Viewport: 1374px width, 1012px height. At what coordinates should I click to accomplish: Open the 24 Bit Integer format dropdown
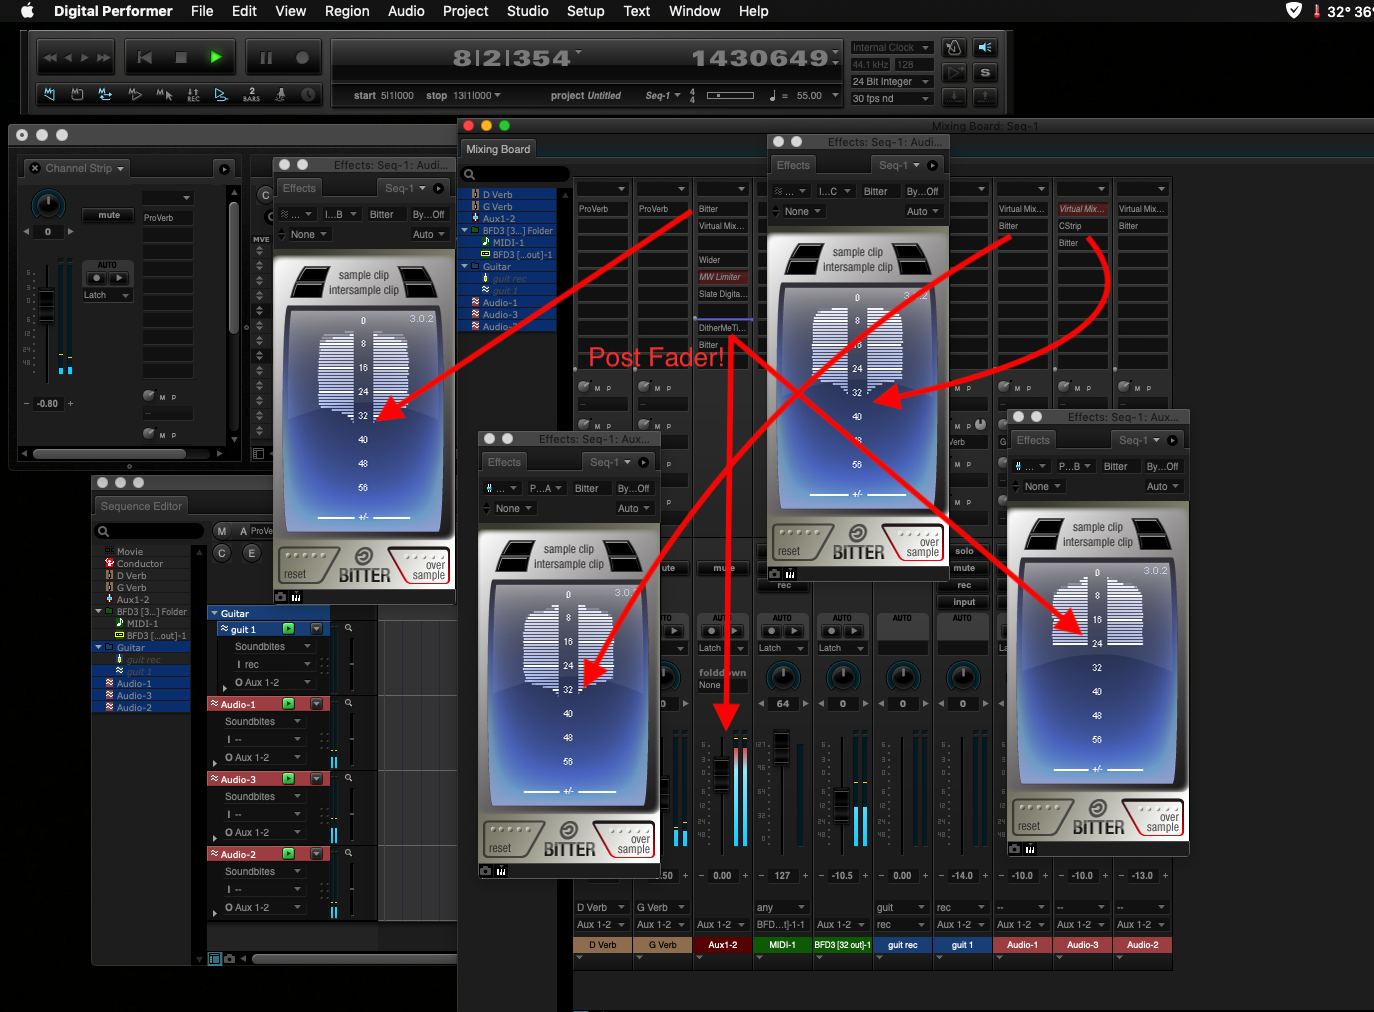(891, 82)
